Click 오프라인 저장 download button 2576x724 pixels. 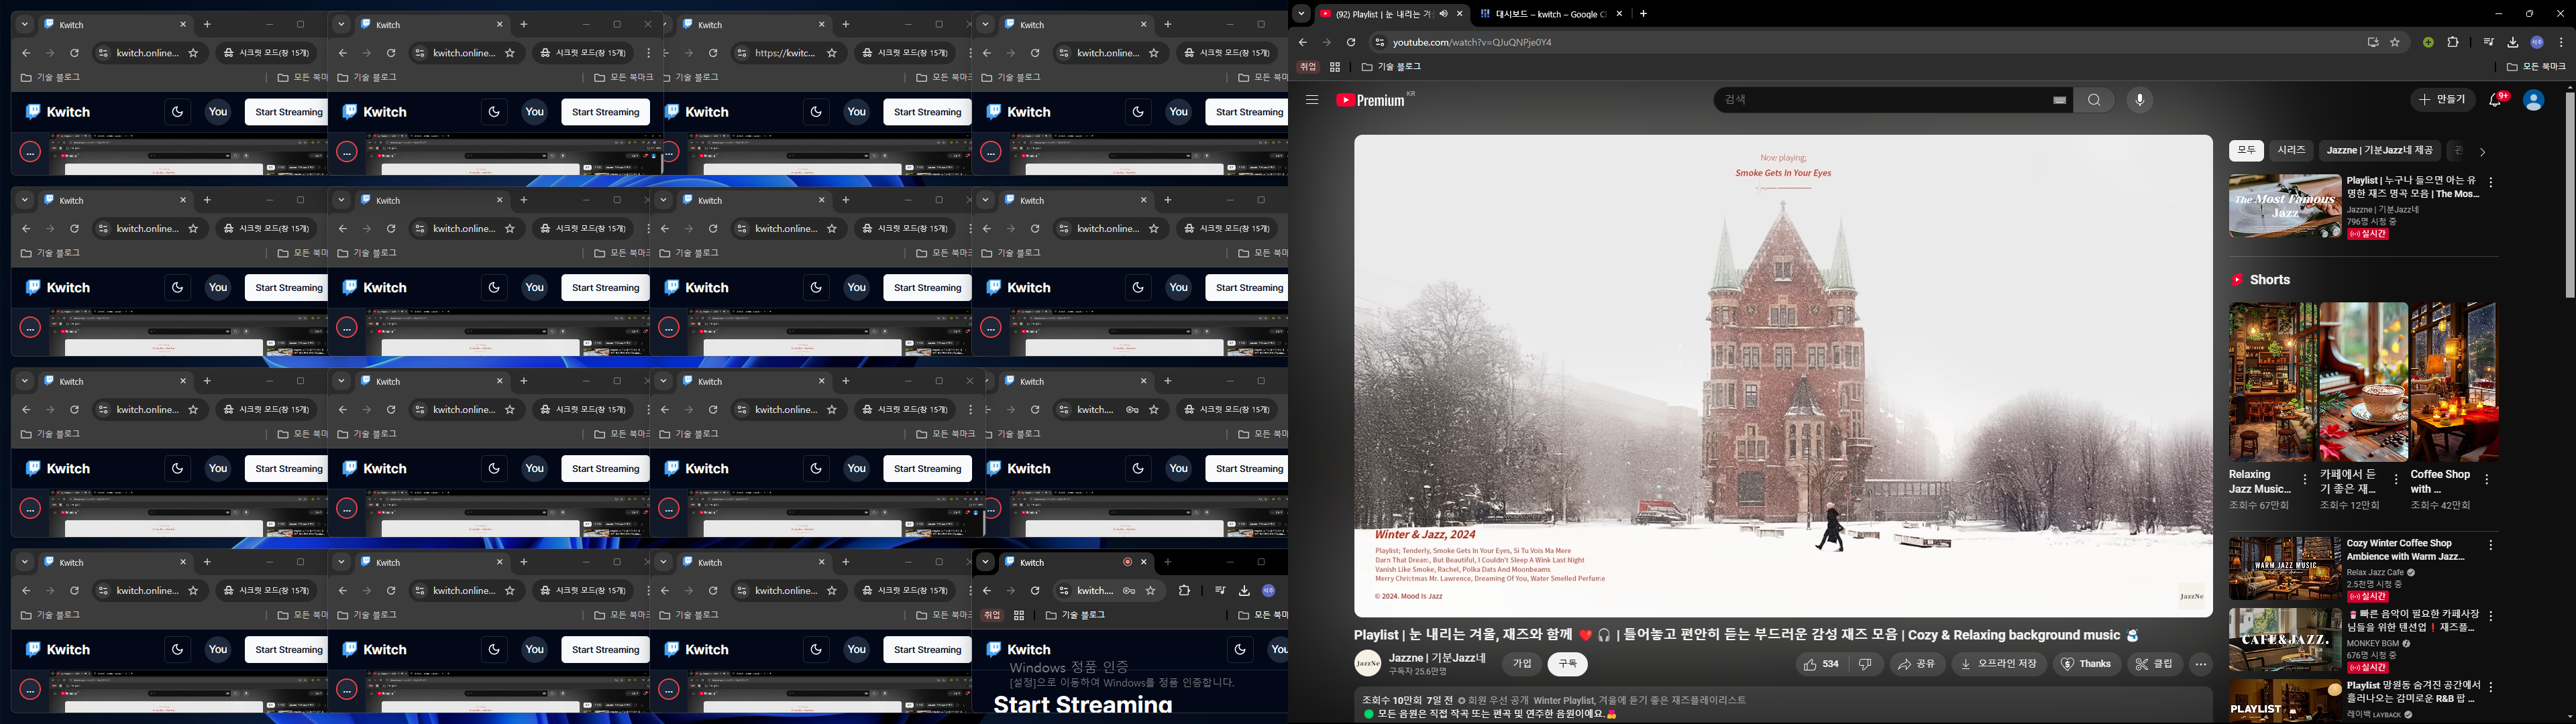(x=1999, y=664)
